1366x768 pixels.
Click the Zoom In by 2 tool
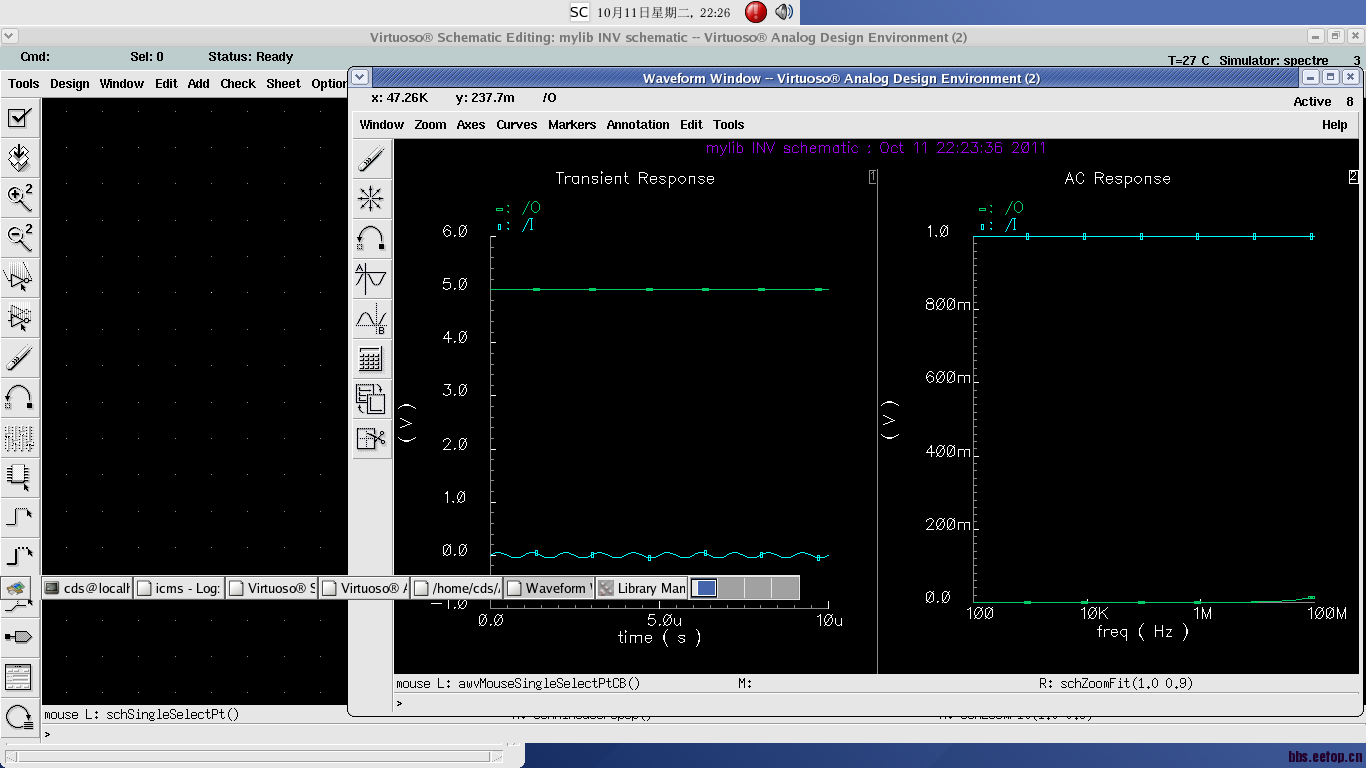(x=19, y=198)
